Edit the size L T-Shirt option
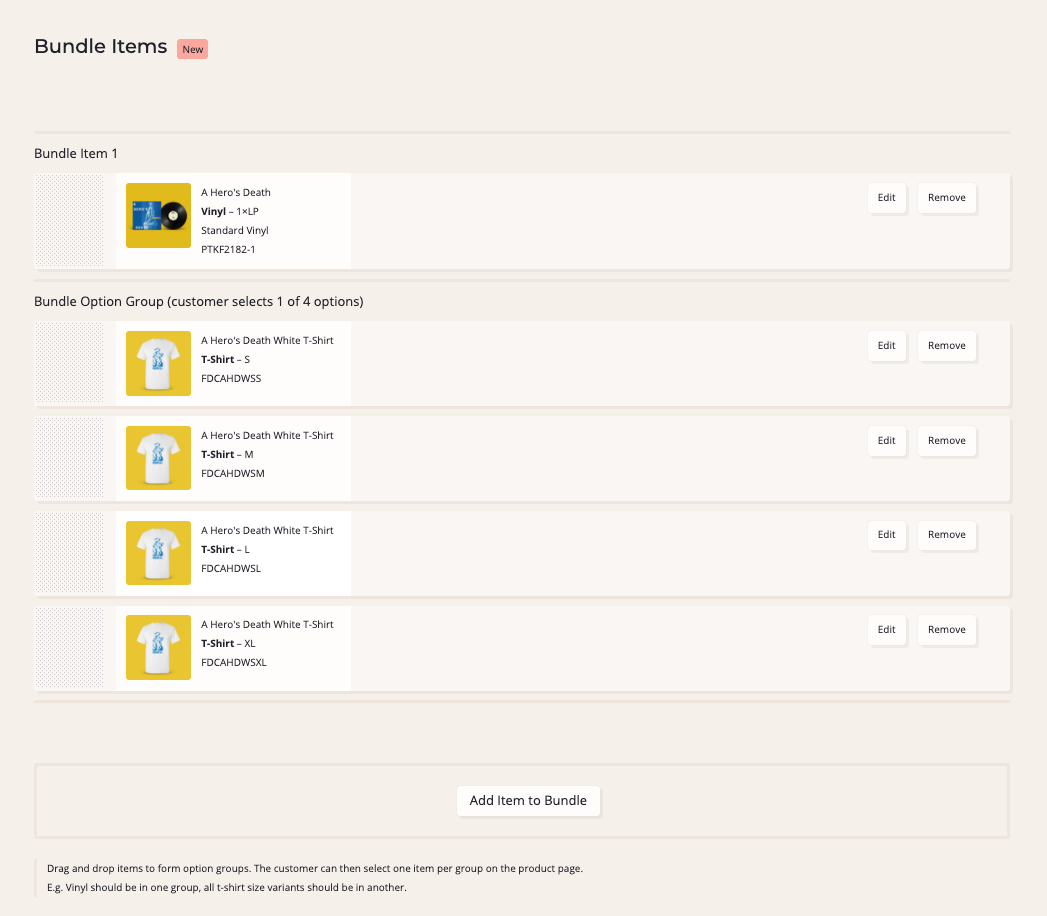The height and width of the screenshot is (916, 1047). (886, 535)
